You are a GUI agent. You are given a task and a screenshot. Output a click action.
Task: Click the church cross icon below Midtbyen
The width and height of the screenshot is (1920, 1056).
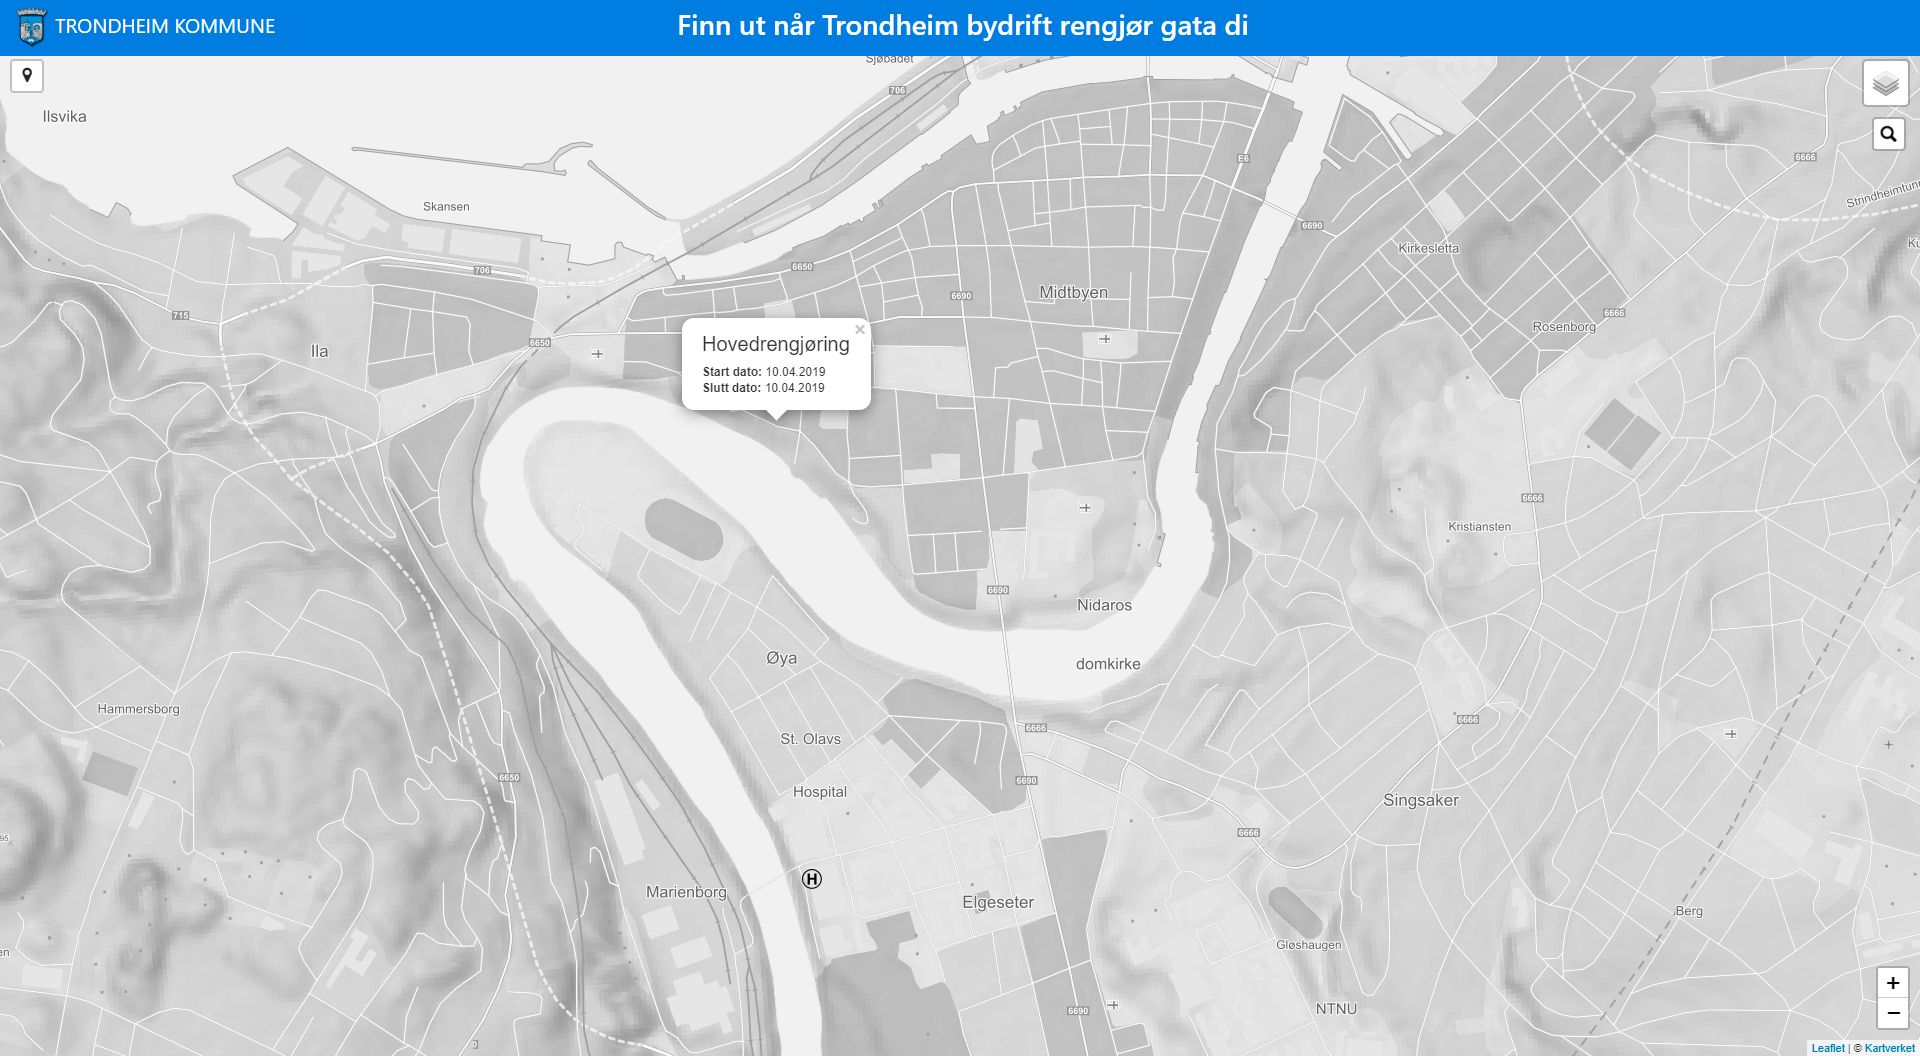(x=1104, y=339)
